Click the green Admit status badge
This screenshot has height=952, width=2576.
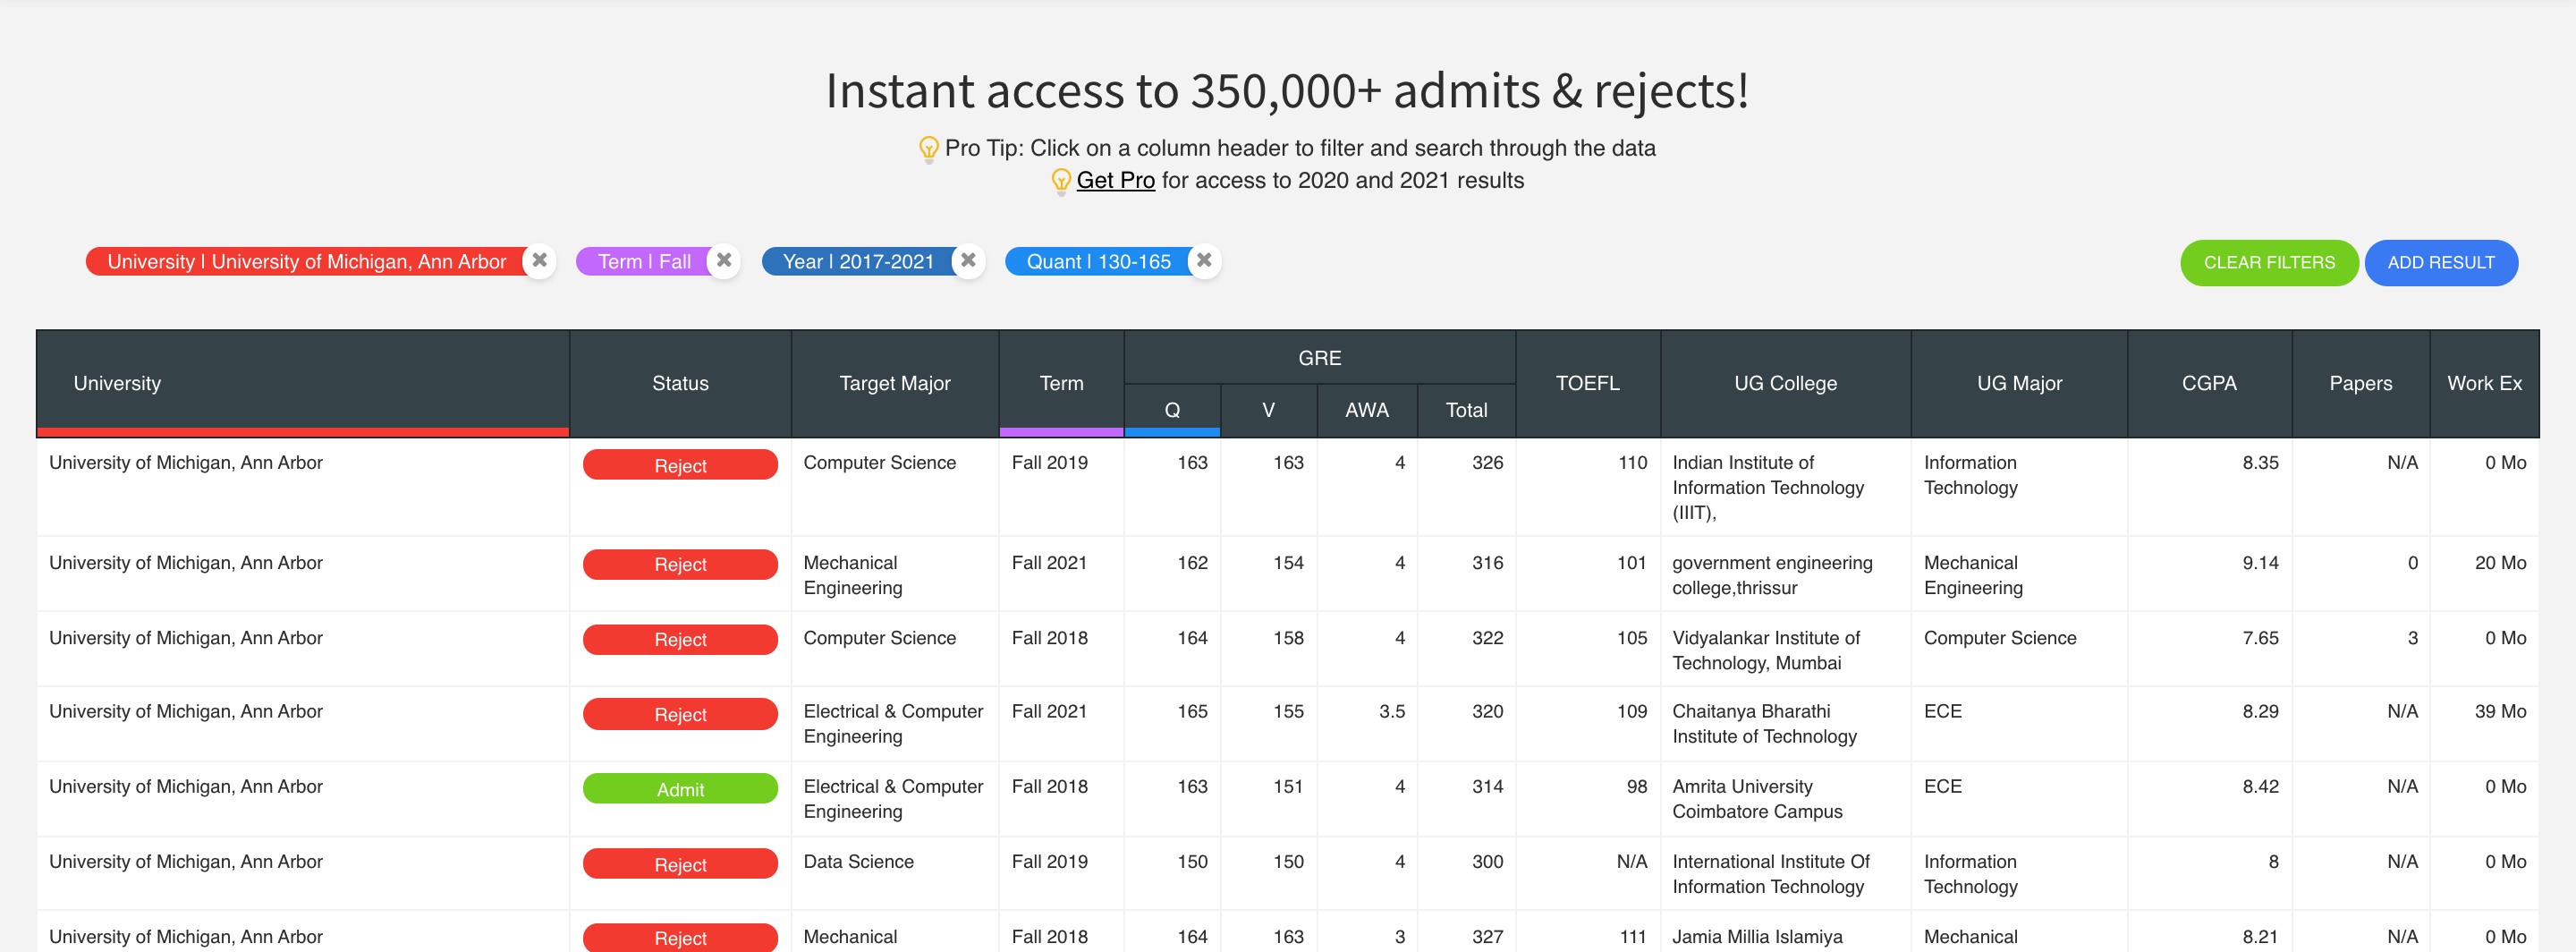tap(680, 789)
